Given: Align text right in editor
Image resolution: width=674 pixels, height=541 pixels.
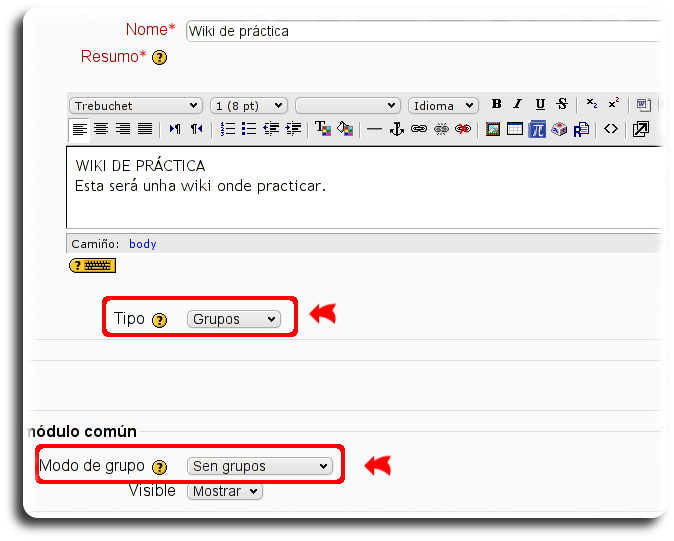Looking at the screenshot, I should [x=123, y=129].
